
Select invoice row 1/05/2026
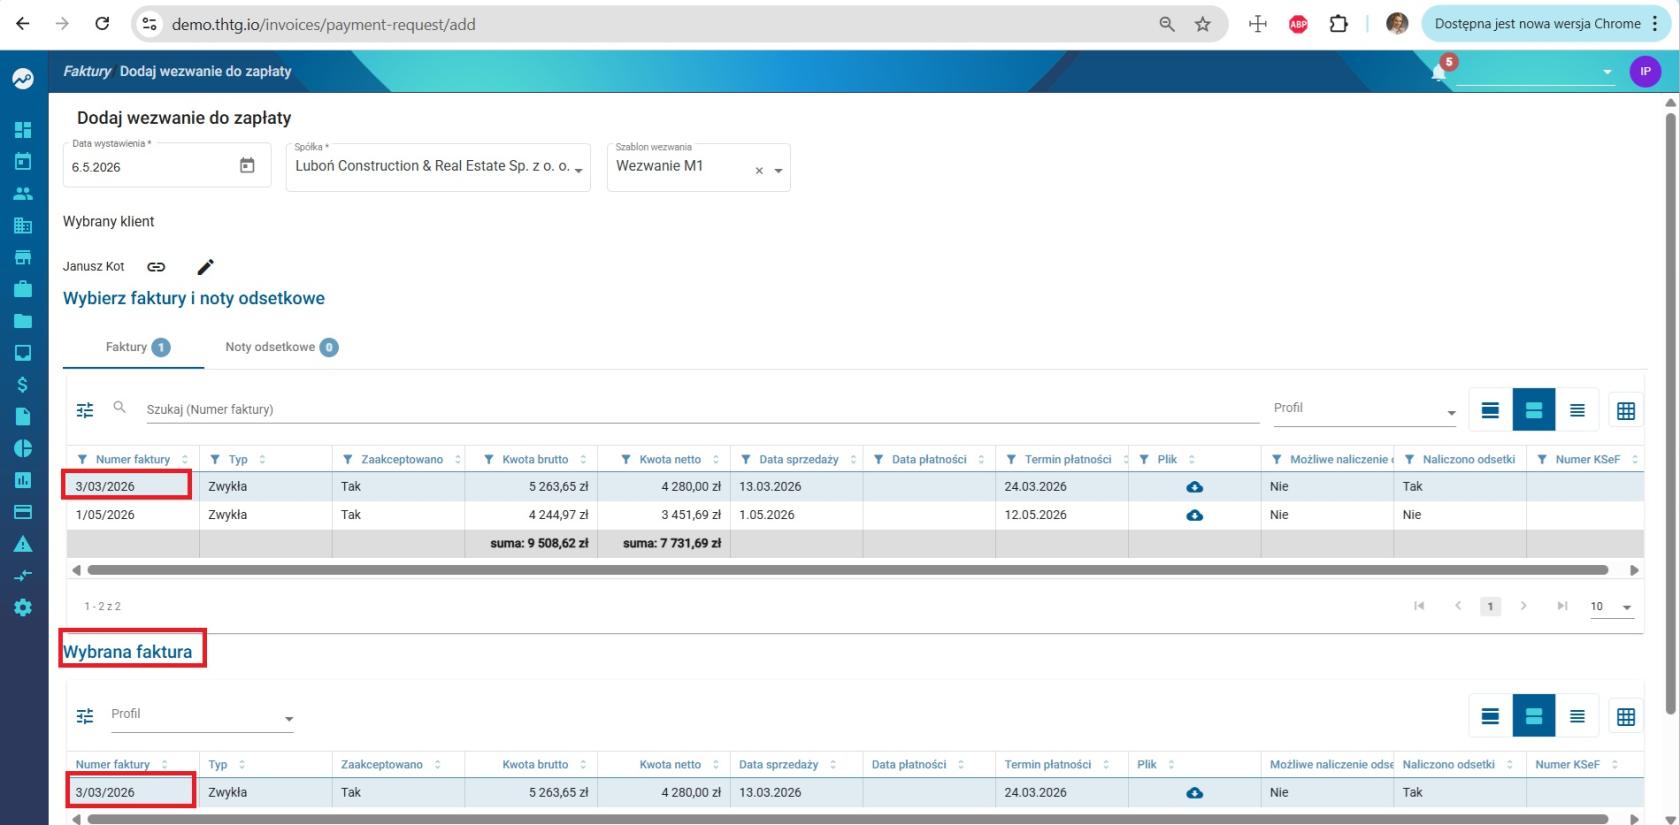(x=855, y=515)
